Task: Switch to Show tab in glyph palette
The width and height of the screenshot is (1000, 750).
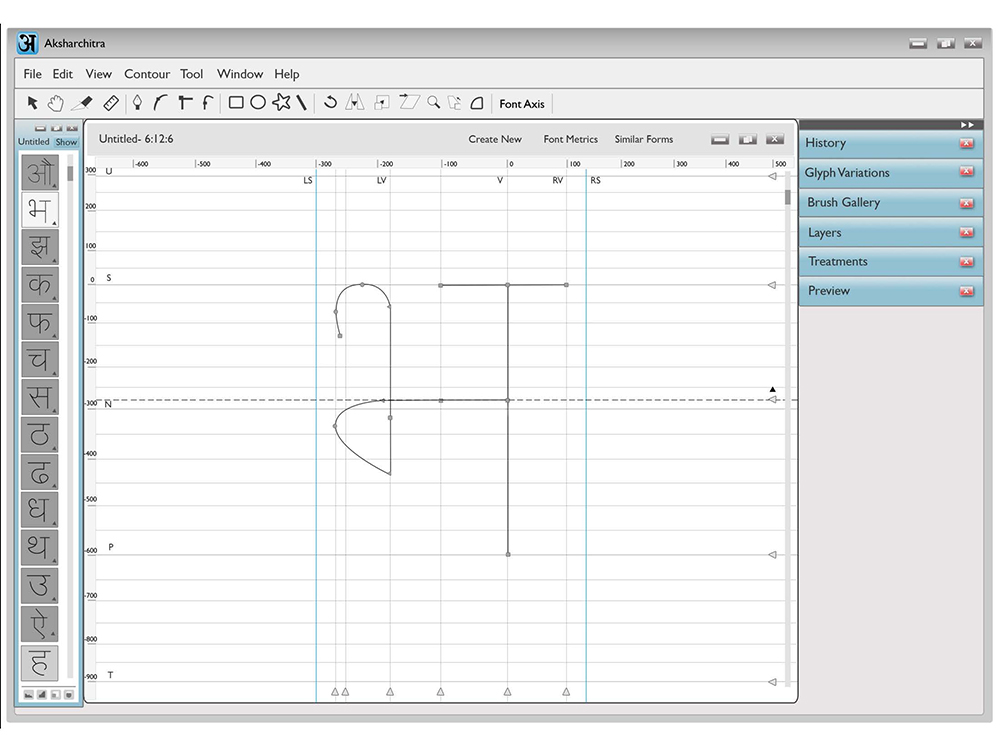Action: [x=66, y=142]
